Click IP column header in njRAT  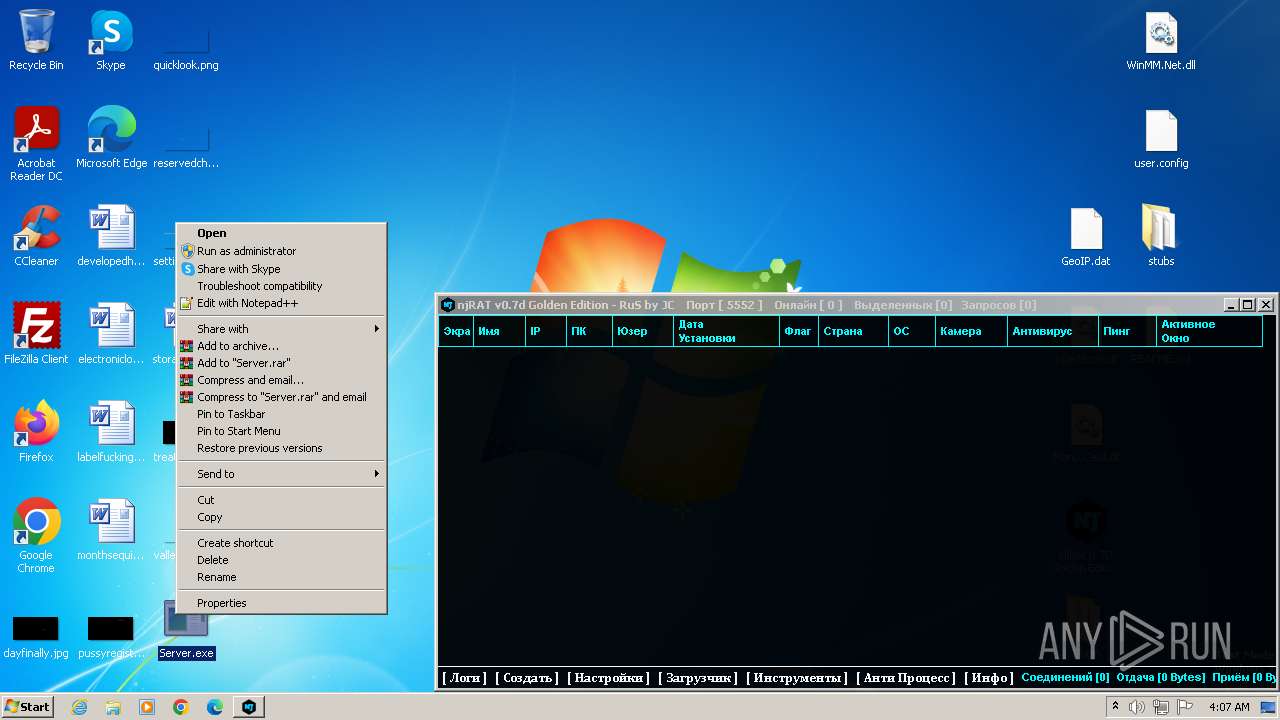(x=545, y=331)
